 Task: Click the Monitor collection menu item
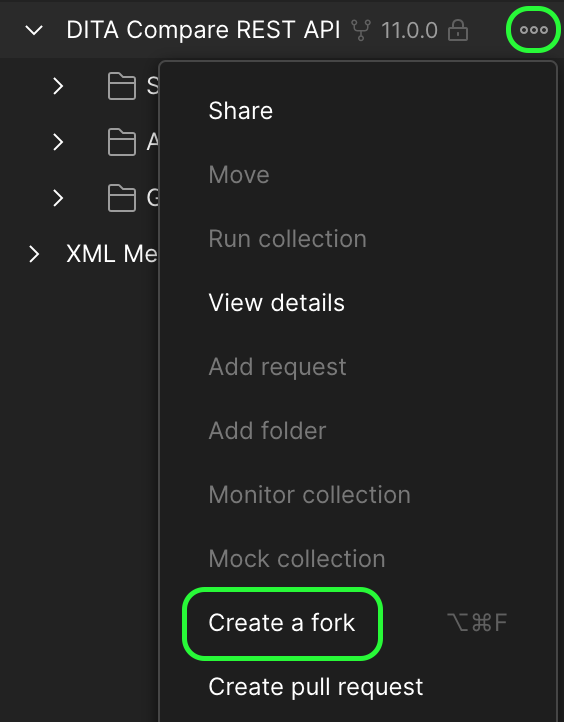[309, 495]
